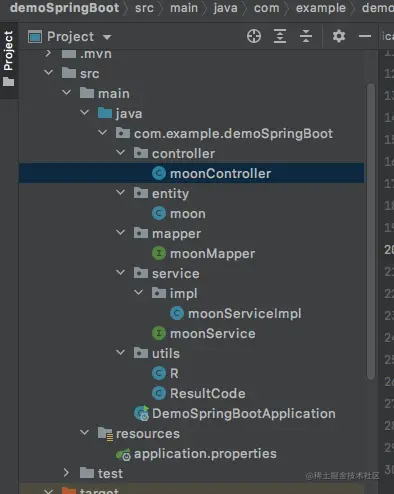Click java in the breadcrumb bar
Viewport: 394px width, 494px height.
pyautogui.click(x=226, y=8)
